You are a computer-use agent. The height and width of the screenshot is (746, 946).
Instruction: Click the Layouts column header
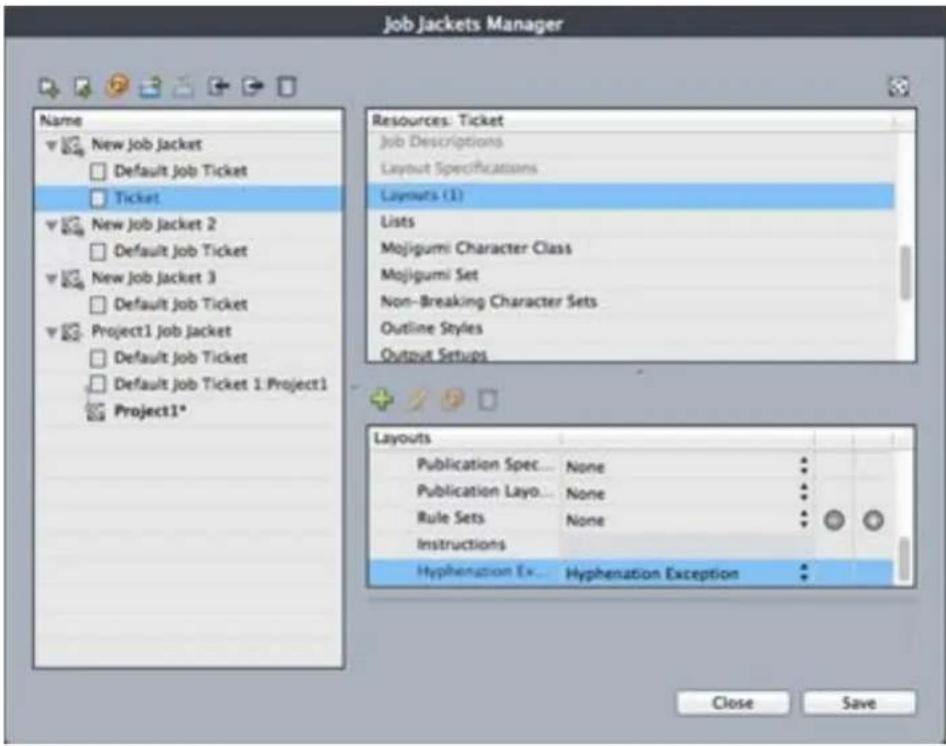pos(463,439)
